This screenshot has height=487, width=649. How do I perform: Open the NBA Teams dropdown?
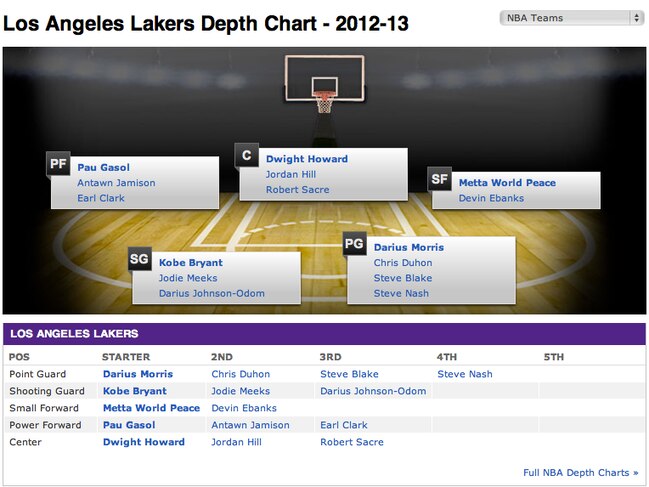572,18
